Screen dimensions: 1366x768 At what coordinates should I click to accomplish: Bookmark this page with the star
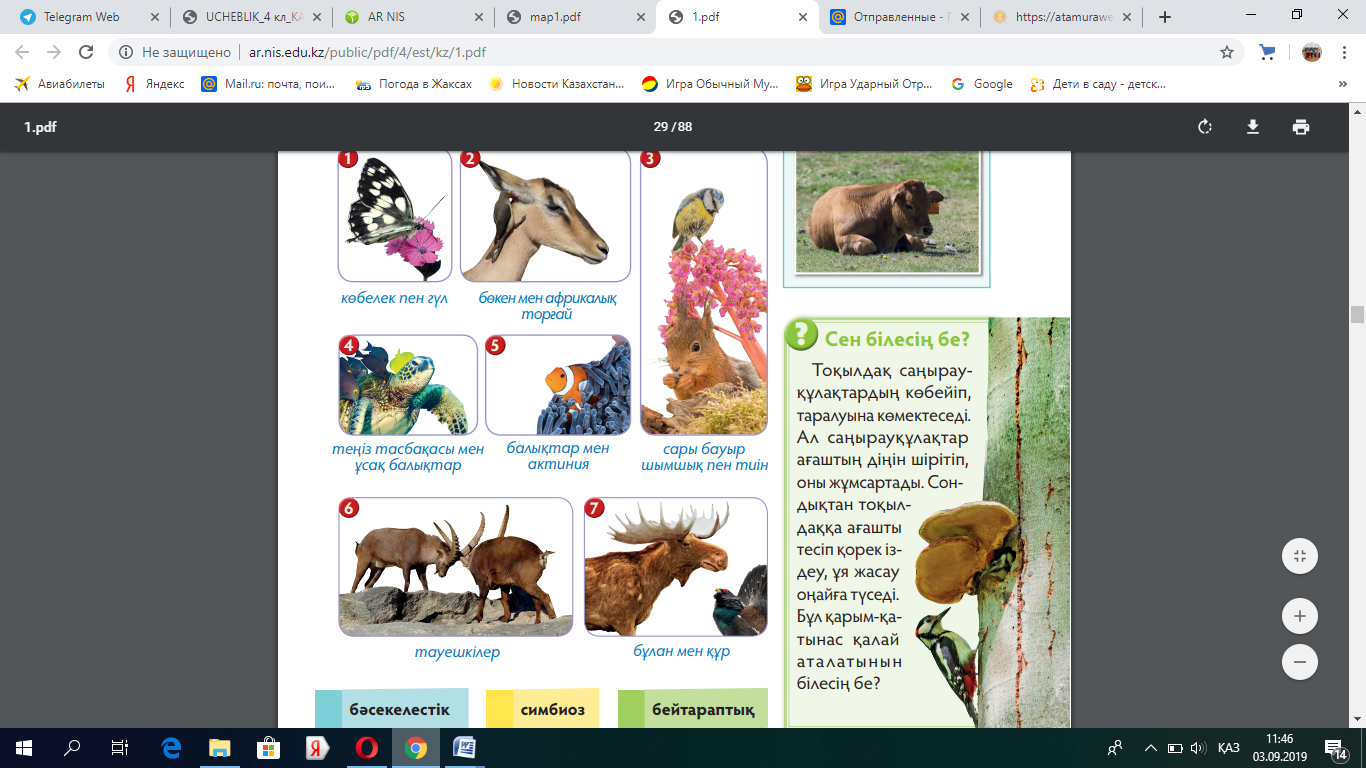click(1227, 52)
